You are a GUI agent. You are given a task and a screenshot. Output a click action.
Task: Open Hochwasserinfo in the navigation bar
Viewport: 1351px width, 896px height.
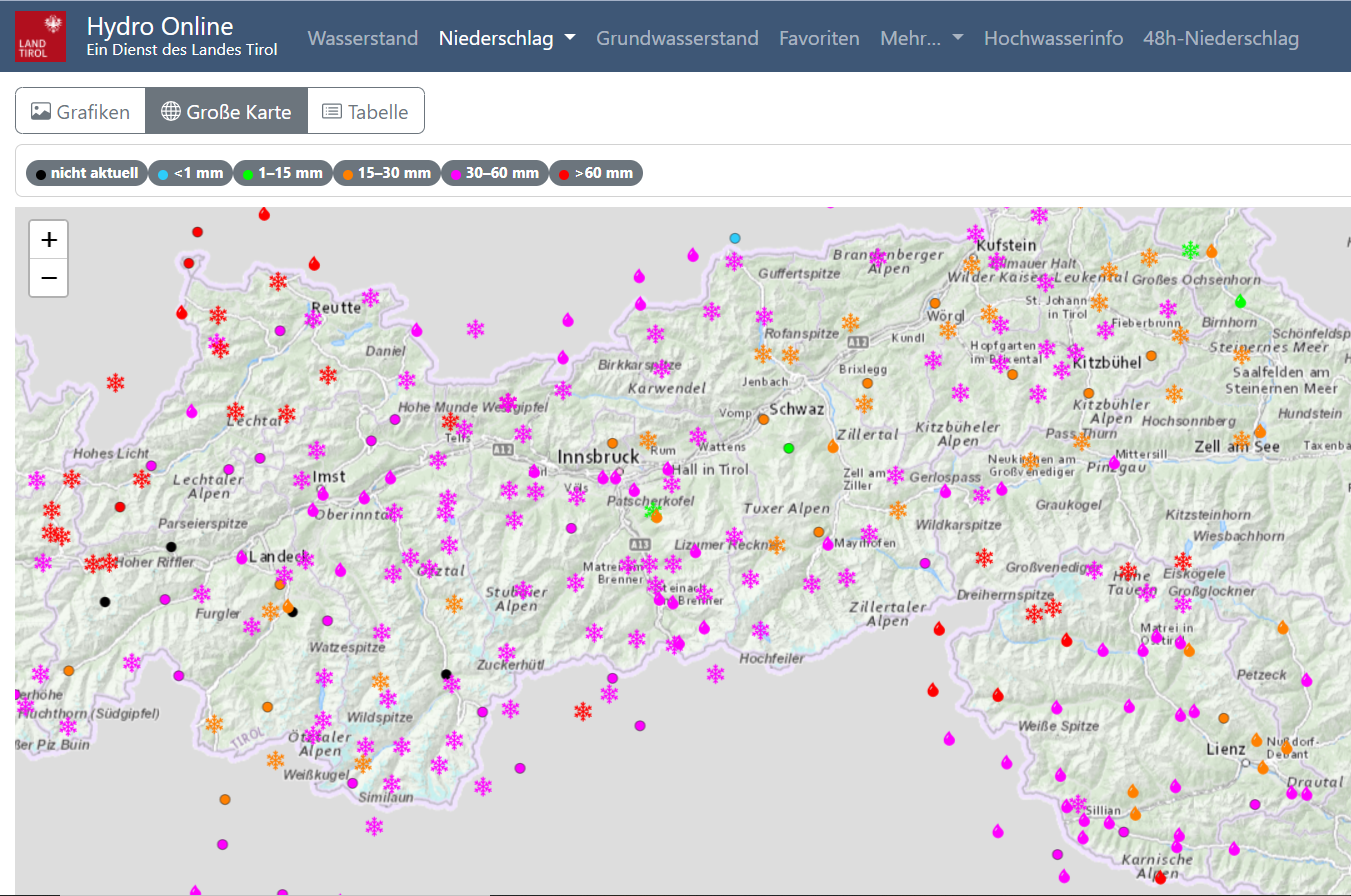pyautogui.click(x=1053, y=38)
